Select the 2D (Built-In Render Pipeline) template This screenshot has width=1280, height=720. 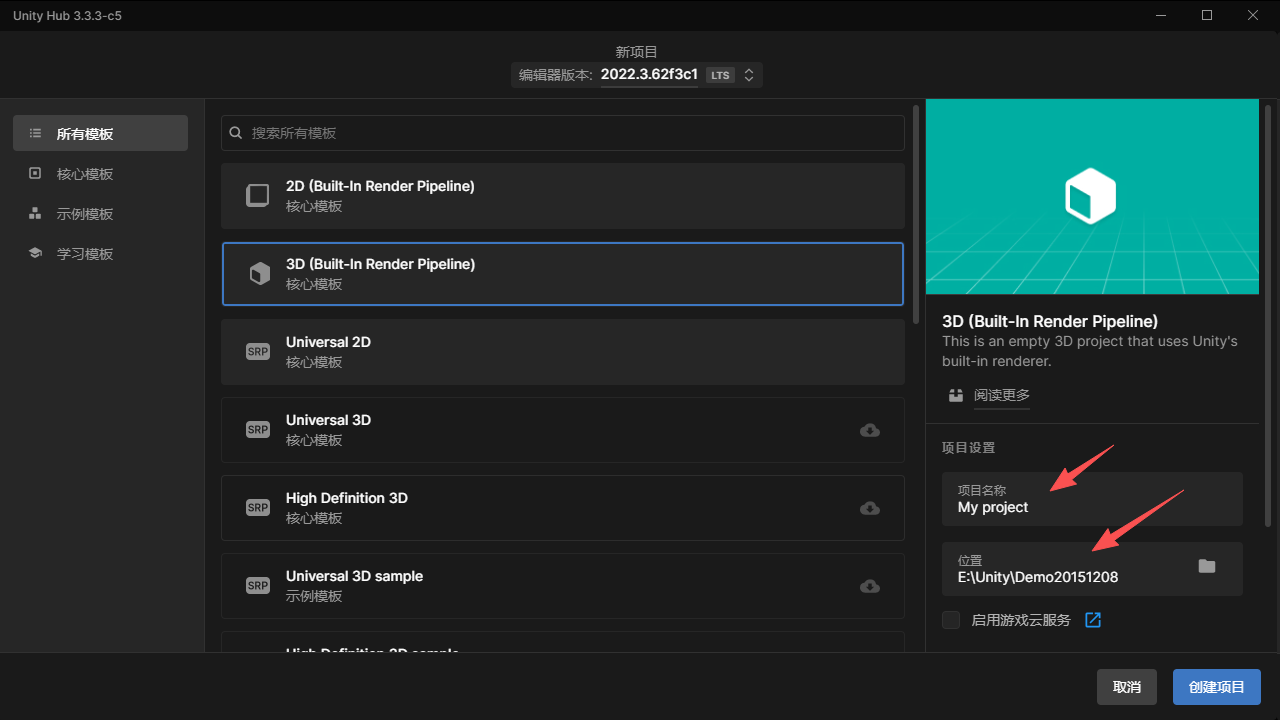[563, 196]
